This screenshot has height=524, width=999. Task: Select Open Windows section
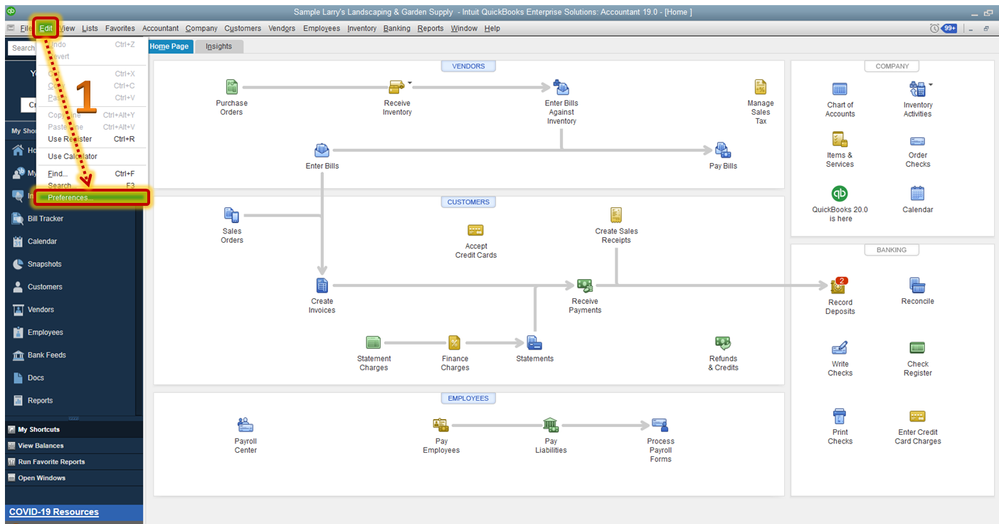tap(74, 478)
